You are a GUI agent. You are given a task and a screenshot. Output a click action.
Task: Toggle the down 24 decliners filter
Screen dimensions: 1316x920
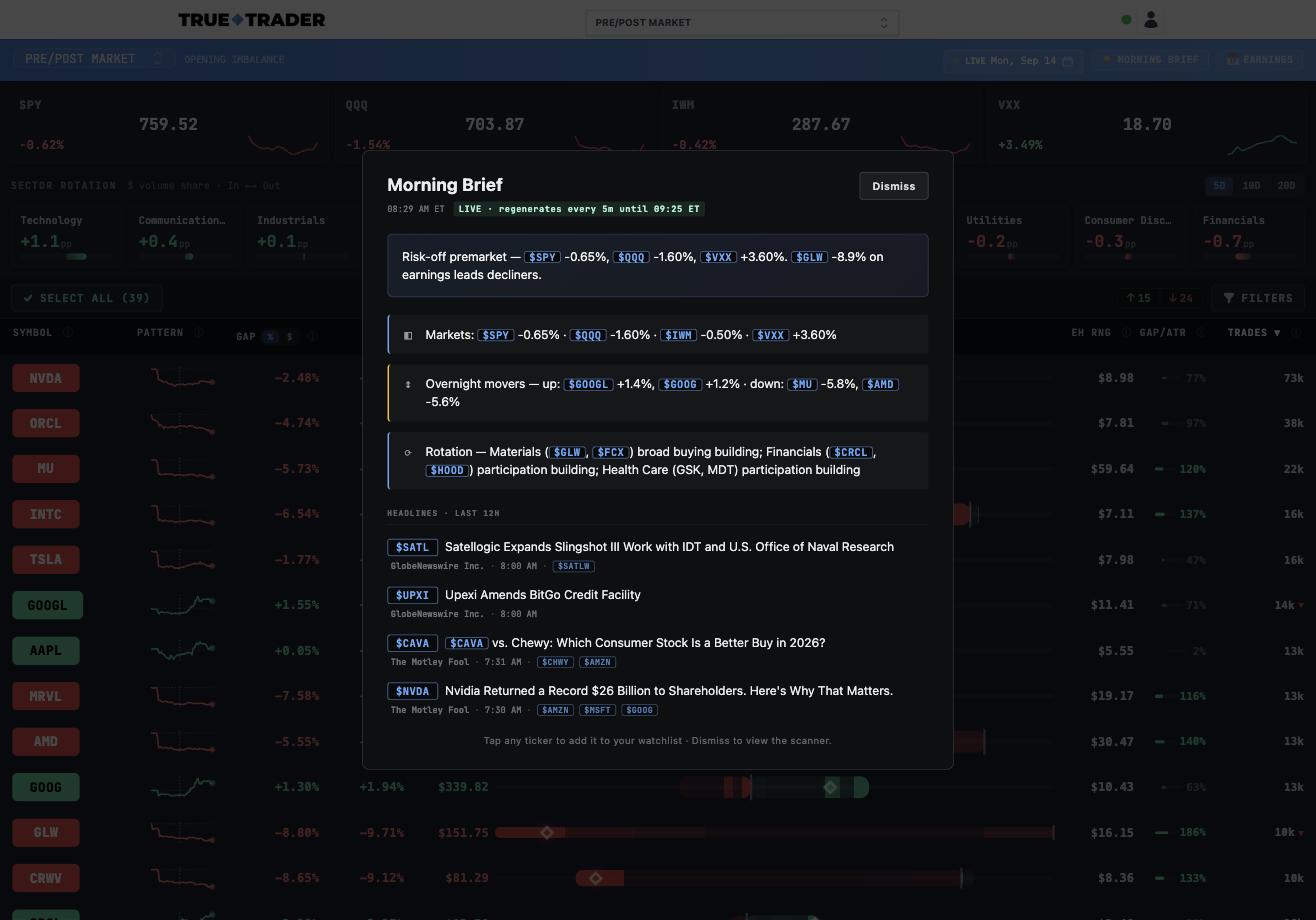pos(1180,298)
